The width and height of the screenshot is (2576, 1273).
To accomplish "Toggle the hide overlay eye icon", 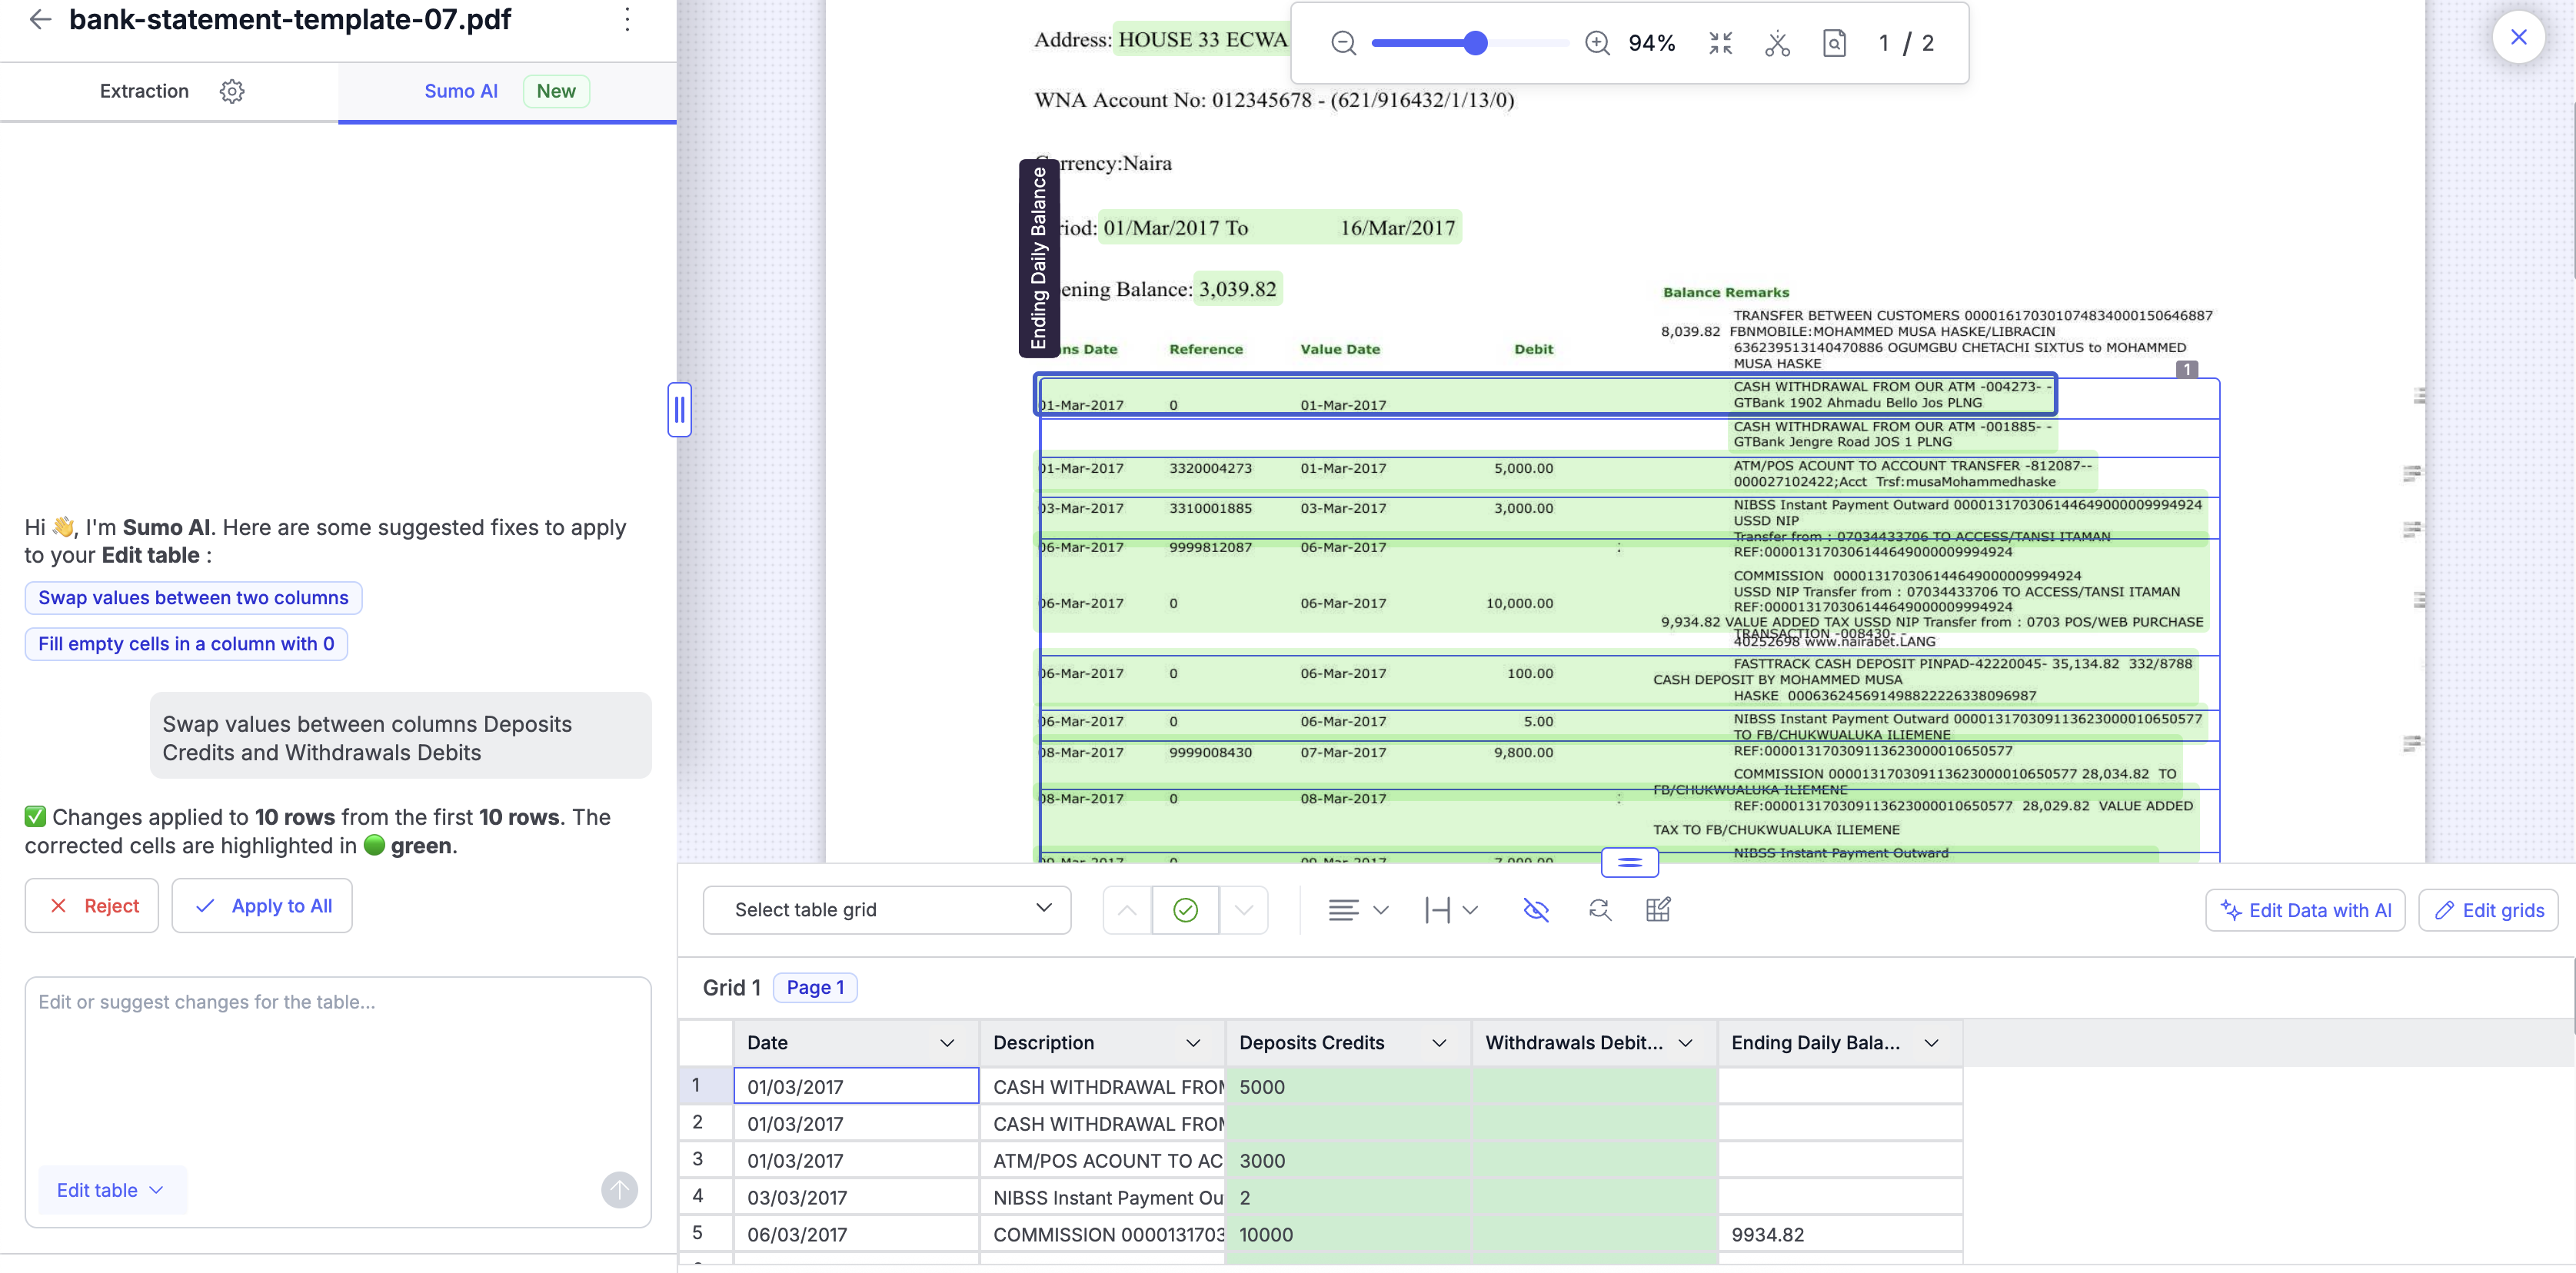I will click(1535, 909).
